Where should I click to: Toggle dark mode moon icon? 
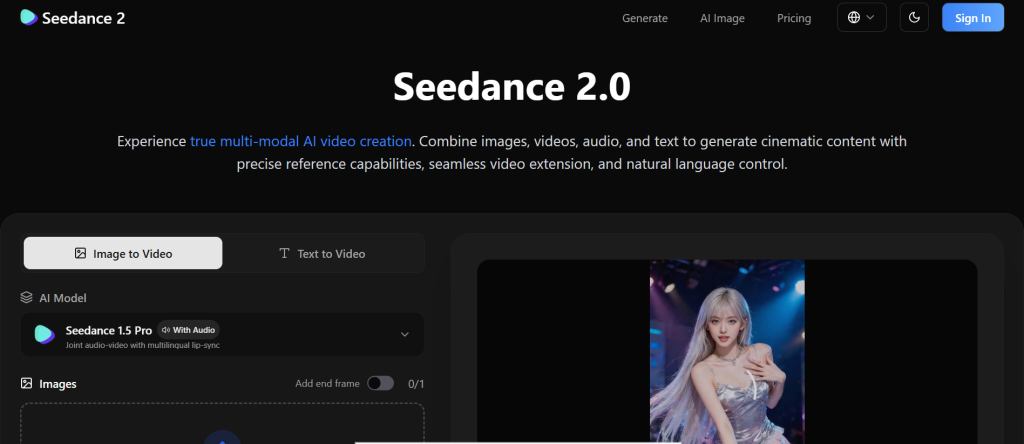coord(914,18)
